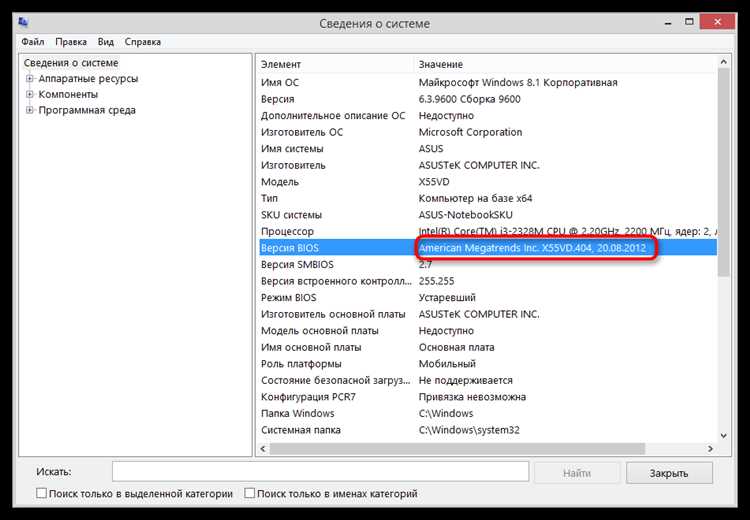The width and height of the screenshot is (750, 520).
Task: Click the vertical scrollbar thumb
Action: click(x=723, y=172)
